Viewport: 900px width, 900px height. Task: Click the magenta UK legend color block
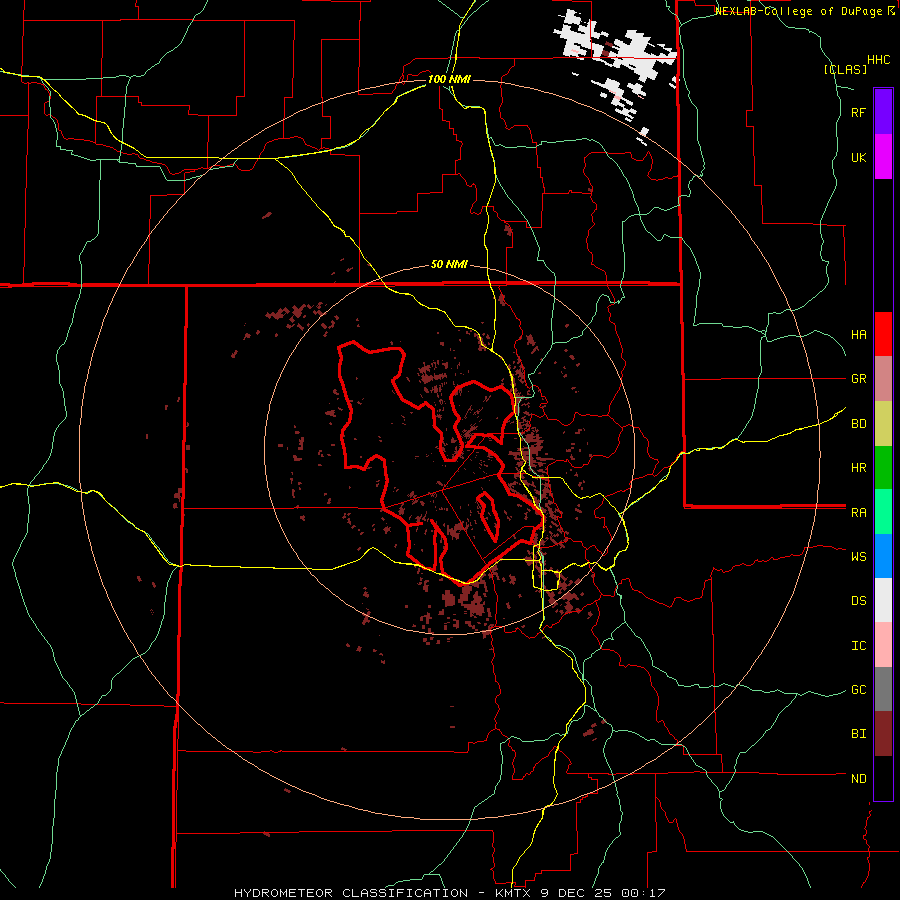[x=883, y=157]
